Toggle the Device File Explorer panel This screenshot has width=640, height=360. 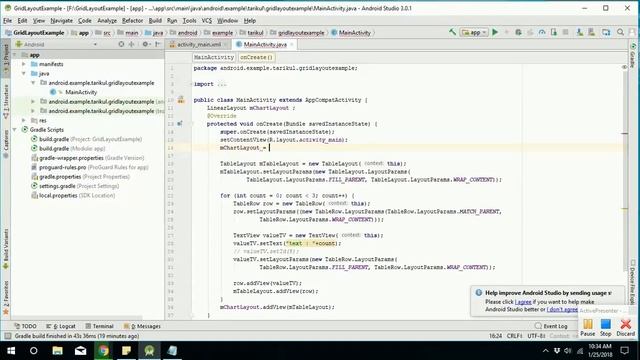pyautogui.click(x=633, y=282)
